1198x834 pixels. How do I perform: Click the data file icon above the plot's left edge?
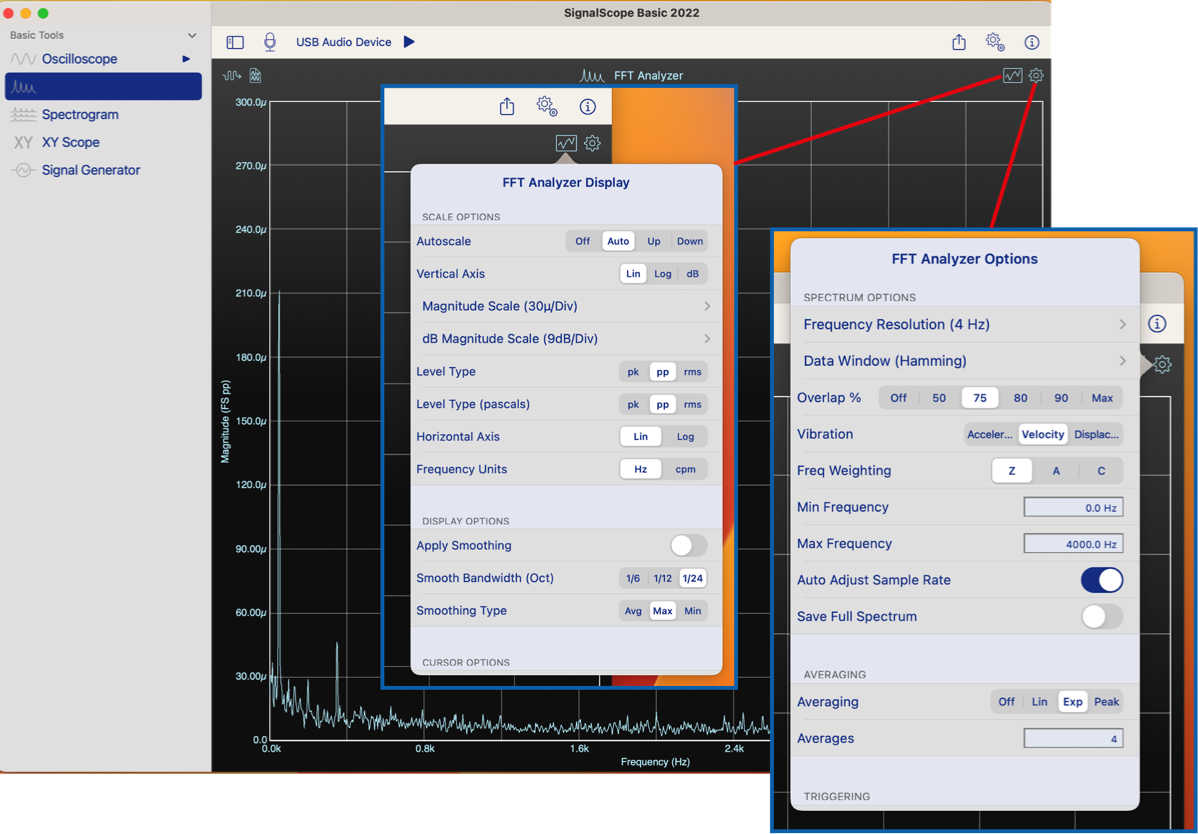255,76
